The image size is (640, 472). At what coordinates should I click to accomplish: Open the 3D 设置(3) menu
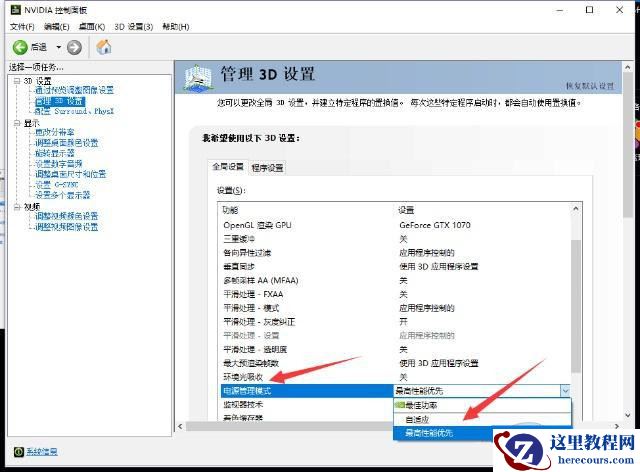coord(133,27)
